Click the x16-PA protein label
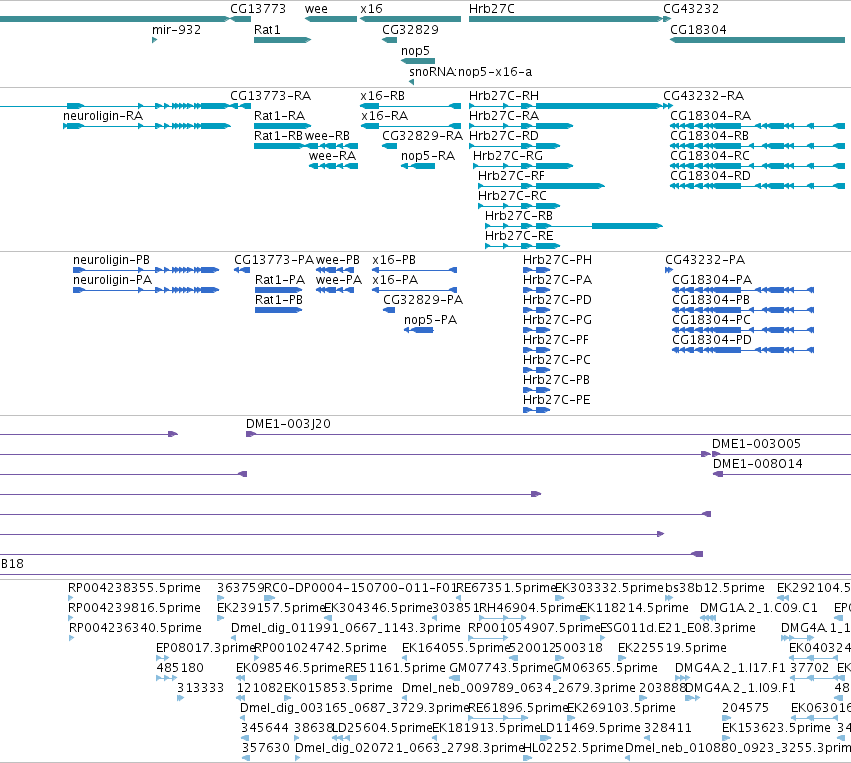851x763 pixels. (395, 281)
